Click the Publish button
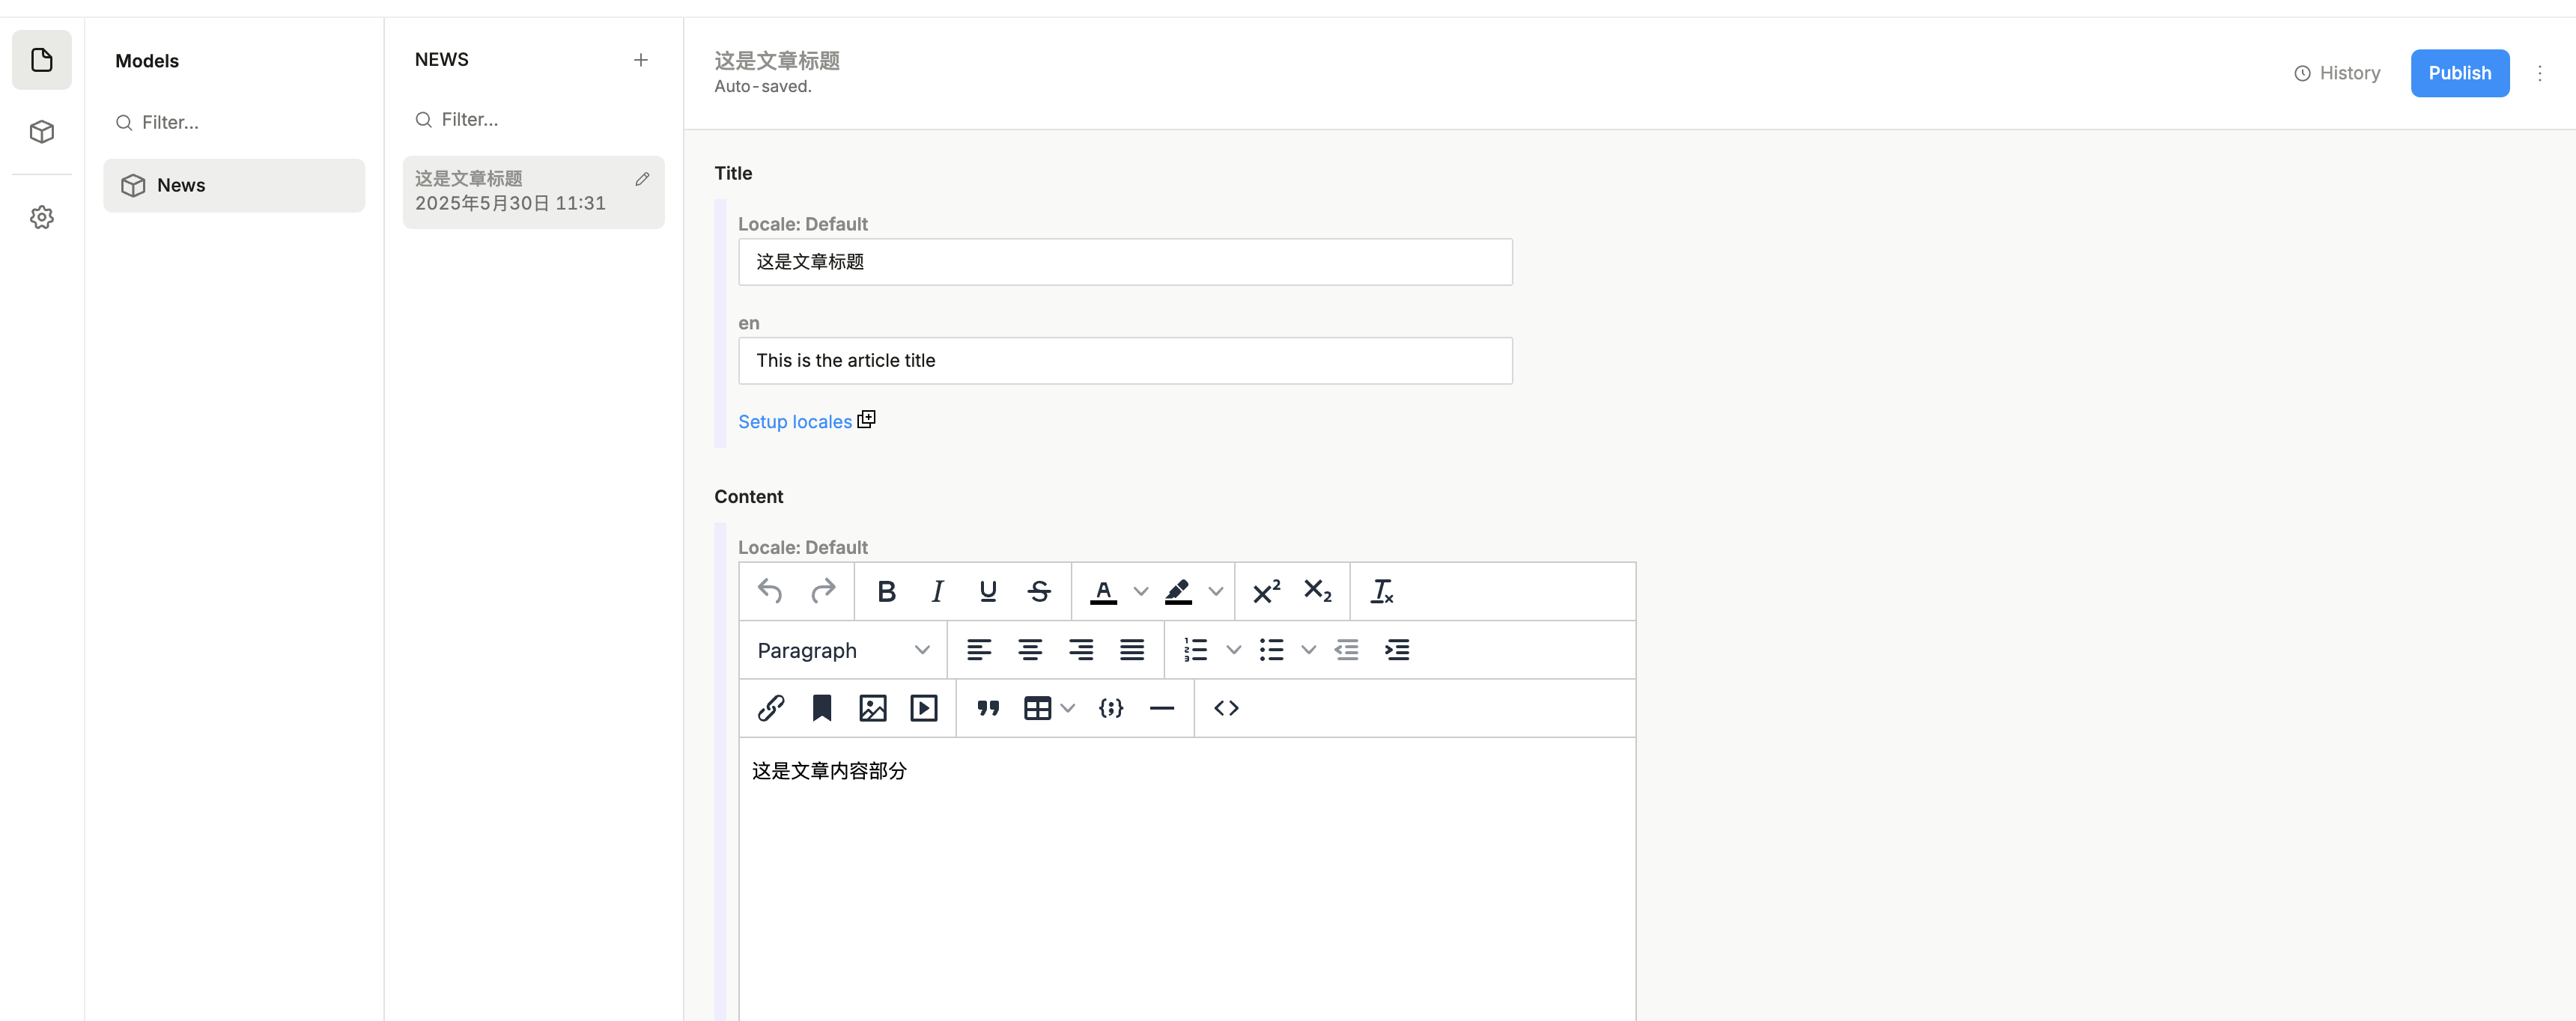This screenshot has width=2576, height=1021. pos(2458,73)
